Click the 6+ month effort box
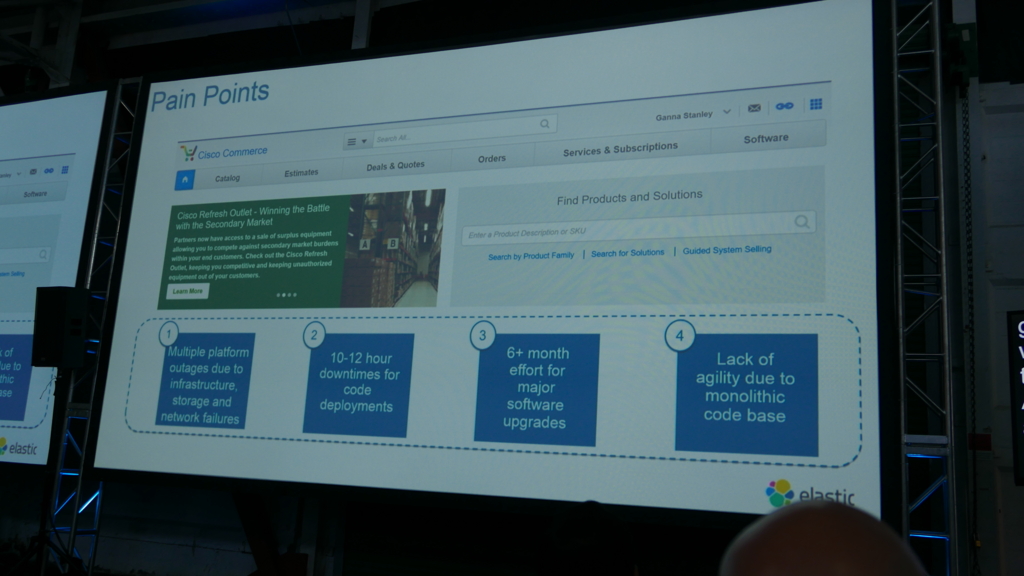 (536, 389)
